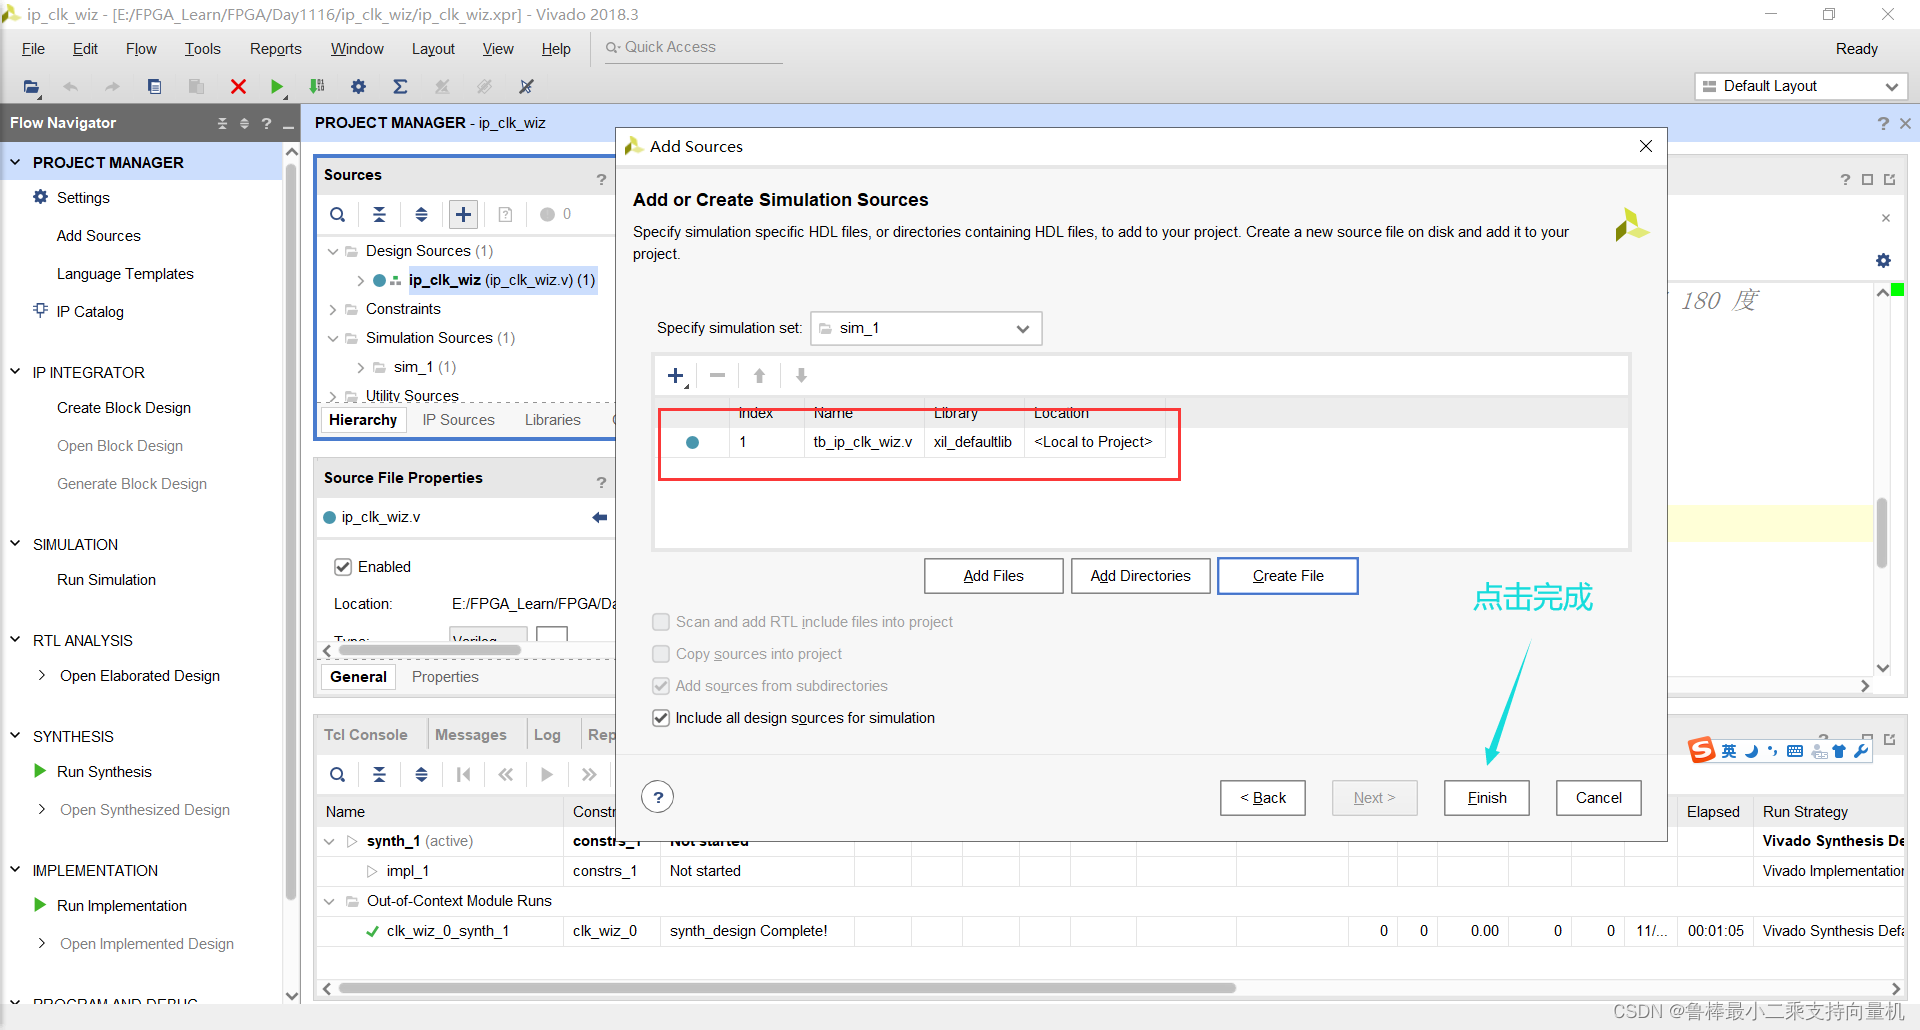1920x1030 pixels.
Task: Open the Default Layout dropdown
Action: click(x=1801, y=86)
